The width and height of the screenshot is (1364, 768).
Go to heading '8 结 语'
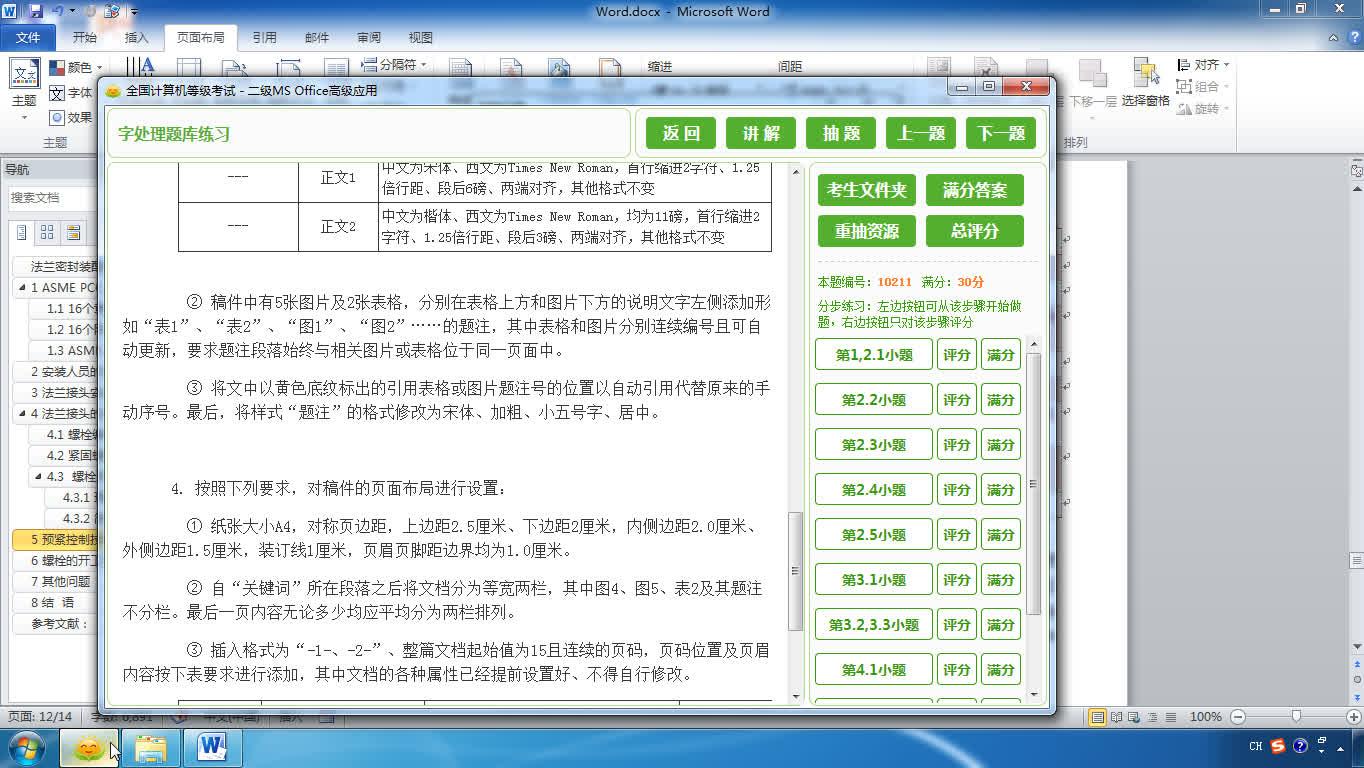point(57,603)
